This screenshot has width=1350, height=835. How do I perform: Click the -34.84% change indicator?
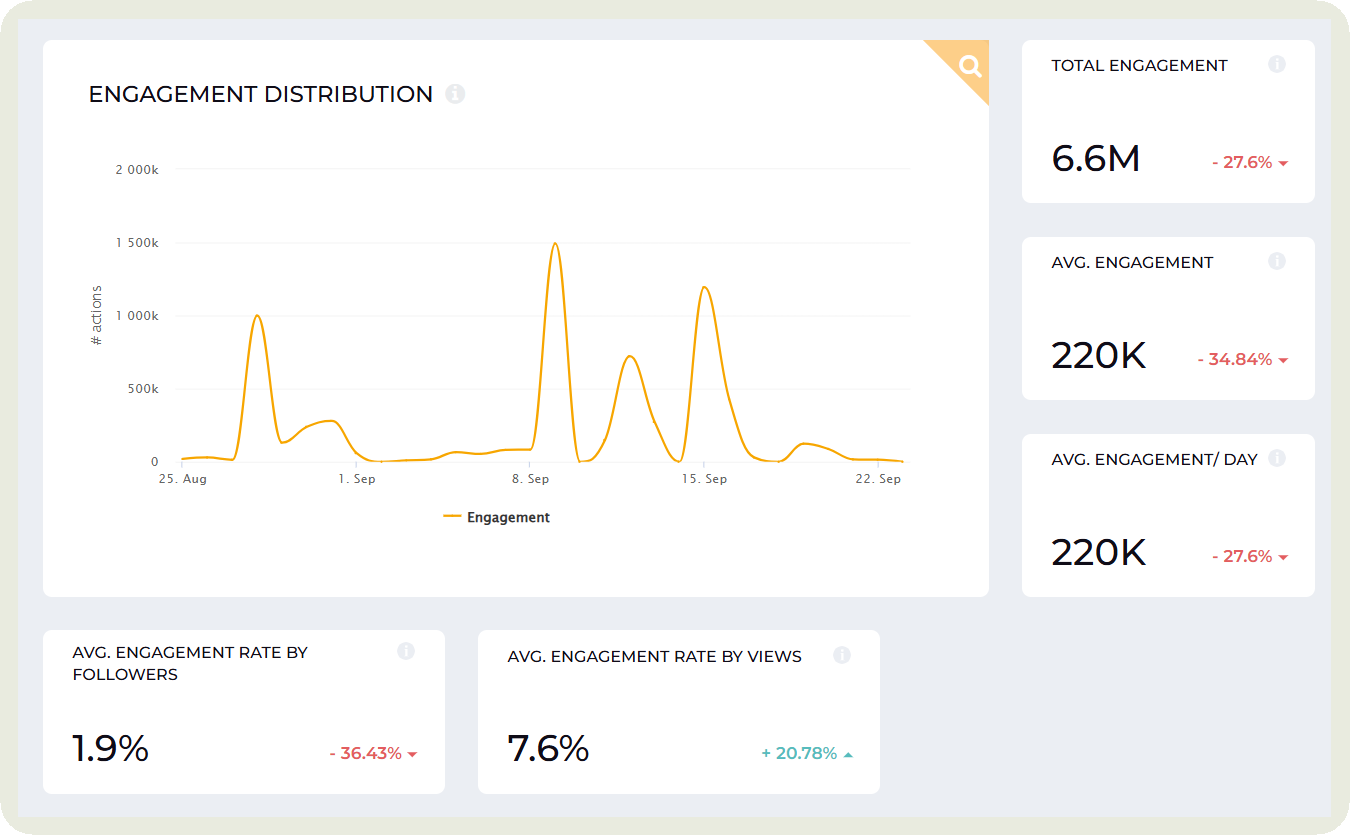(1242, 359)
